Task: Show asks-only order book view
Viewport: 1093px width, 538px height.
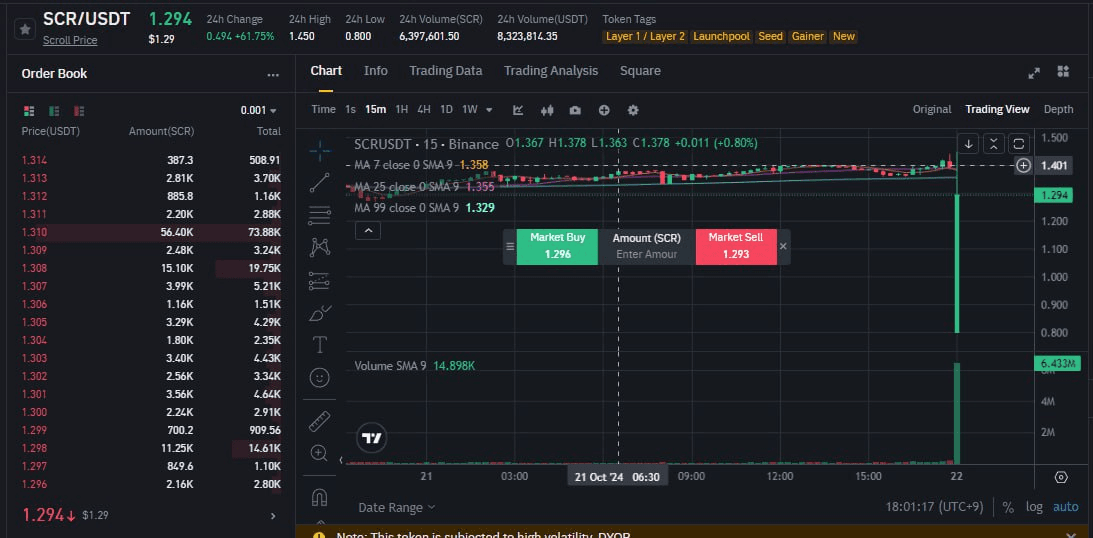Action: point(79,111)
